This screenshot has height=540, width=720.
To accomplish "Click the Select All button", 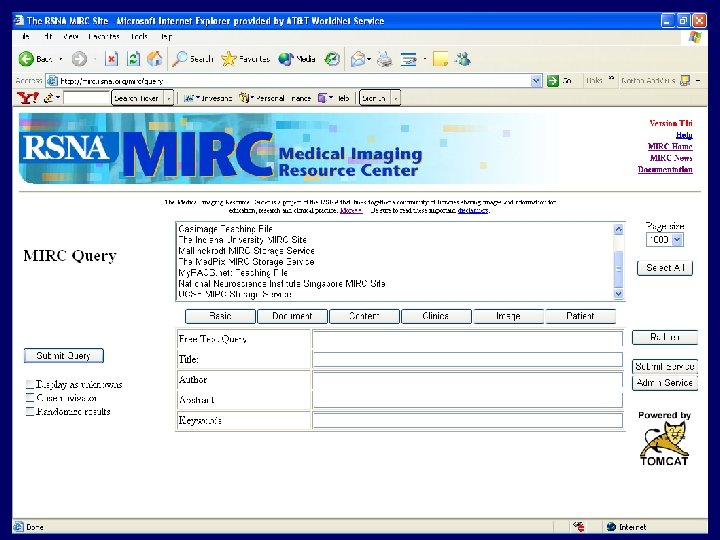I will click(x=664, y=268).
